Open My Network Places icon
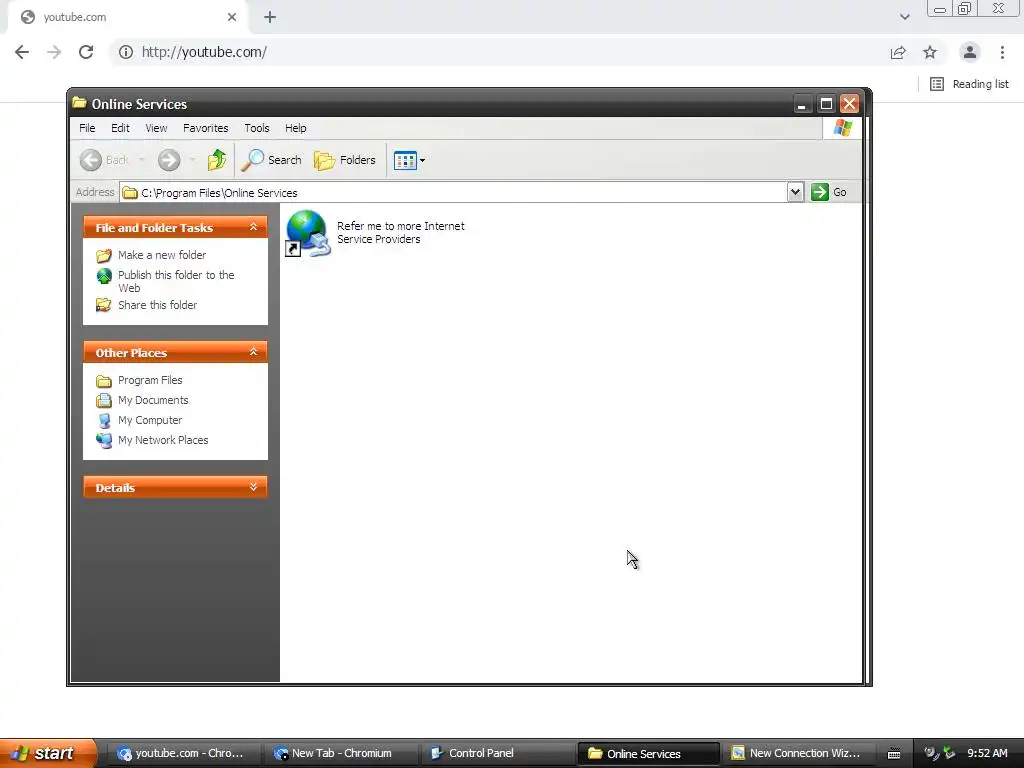Viewport: 1024px width, 768px height. coord(104,441)
